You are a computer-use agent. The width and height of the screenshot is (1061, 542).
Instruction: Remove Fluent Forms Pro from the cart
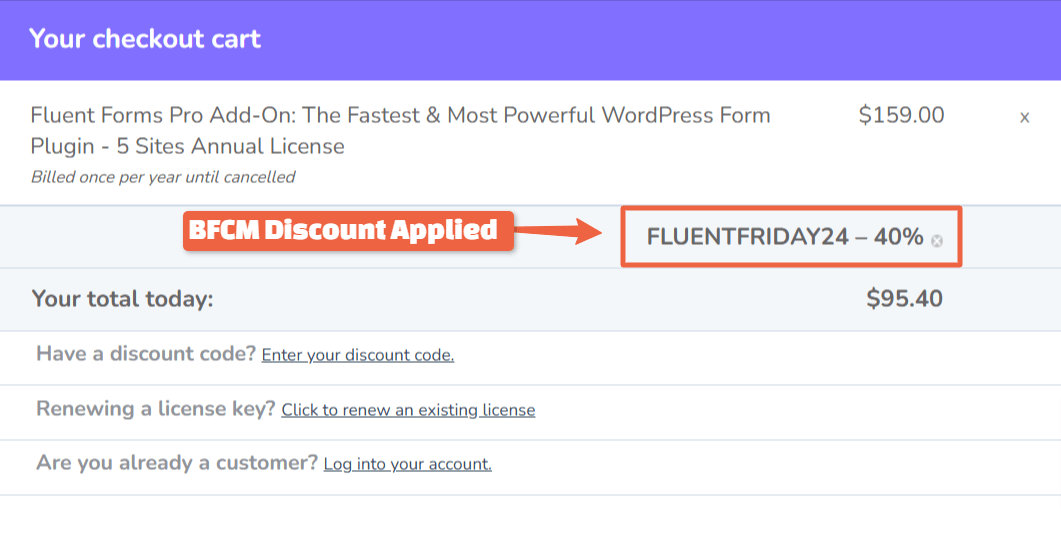1024,117
